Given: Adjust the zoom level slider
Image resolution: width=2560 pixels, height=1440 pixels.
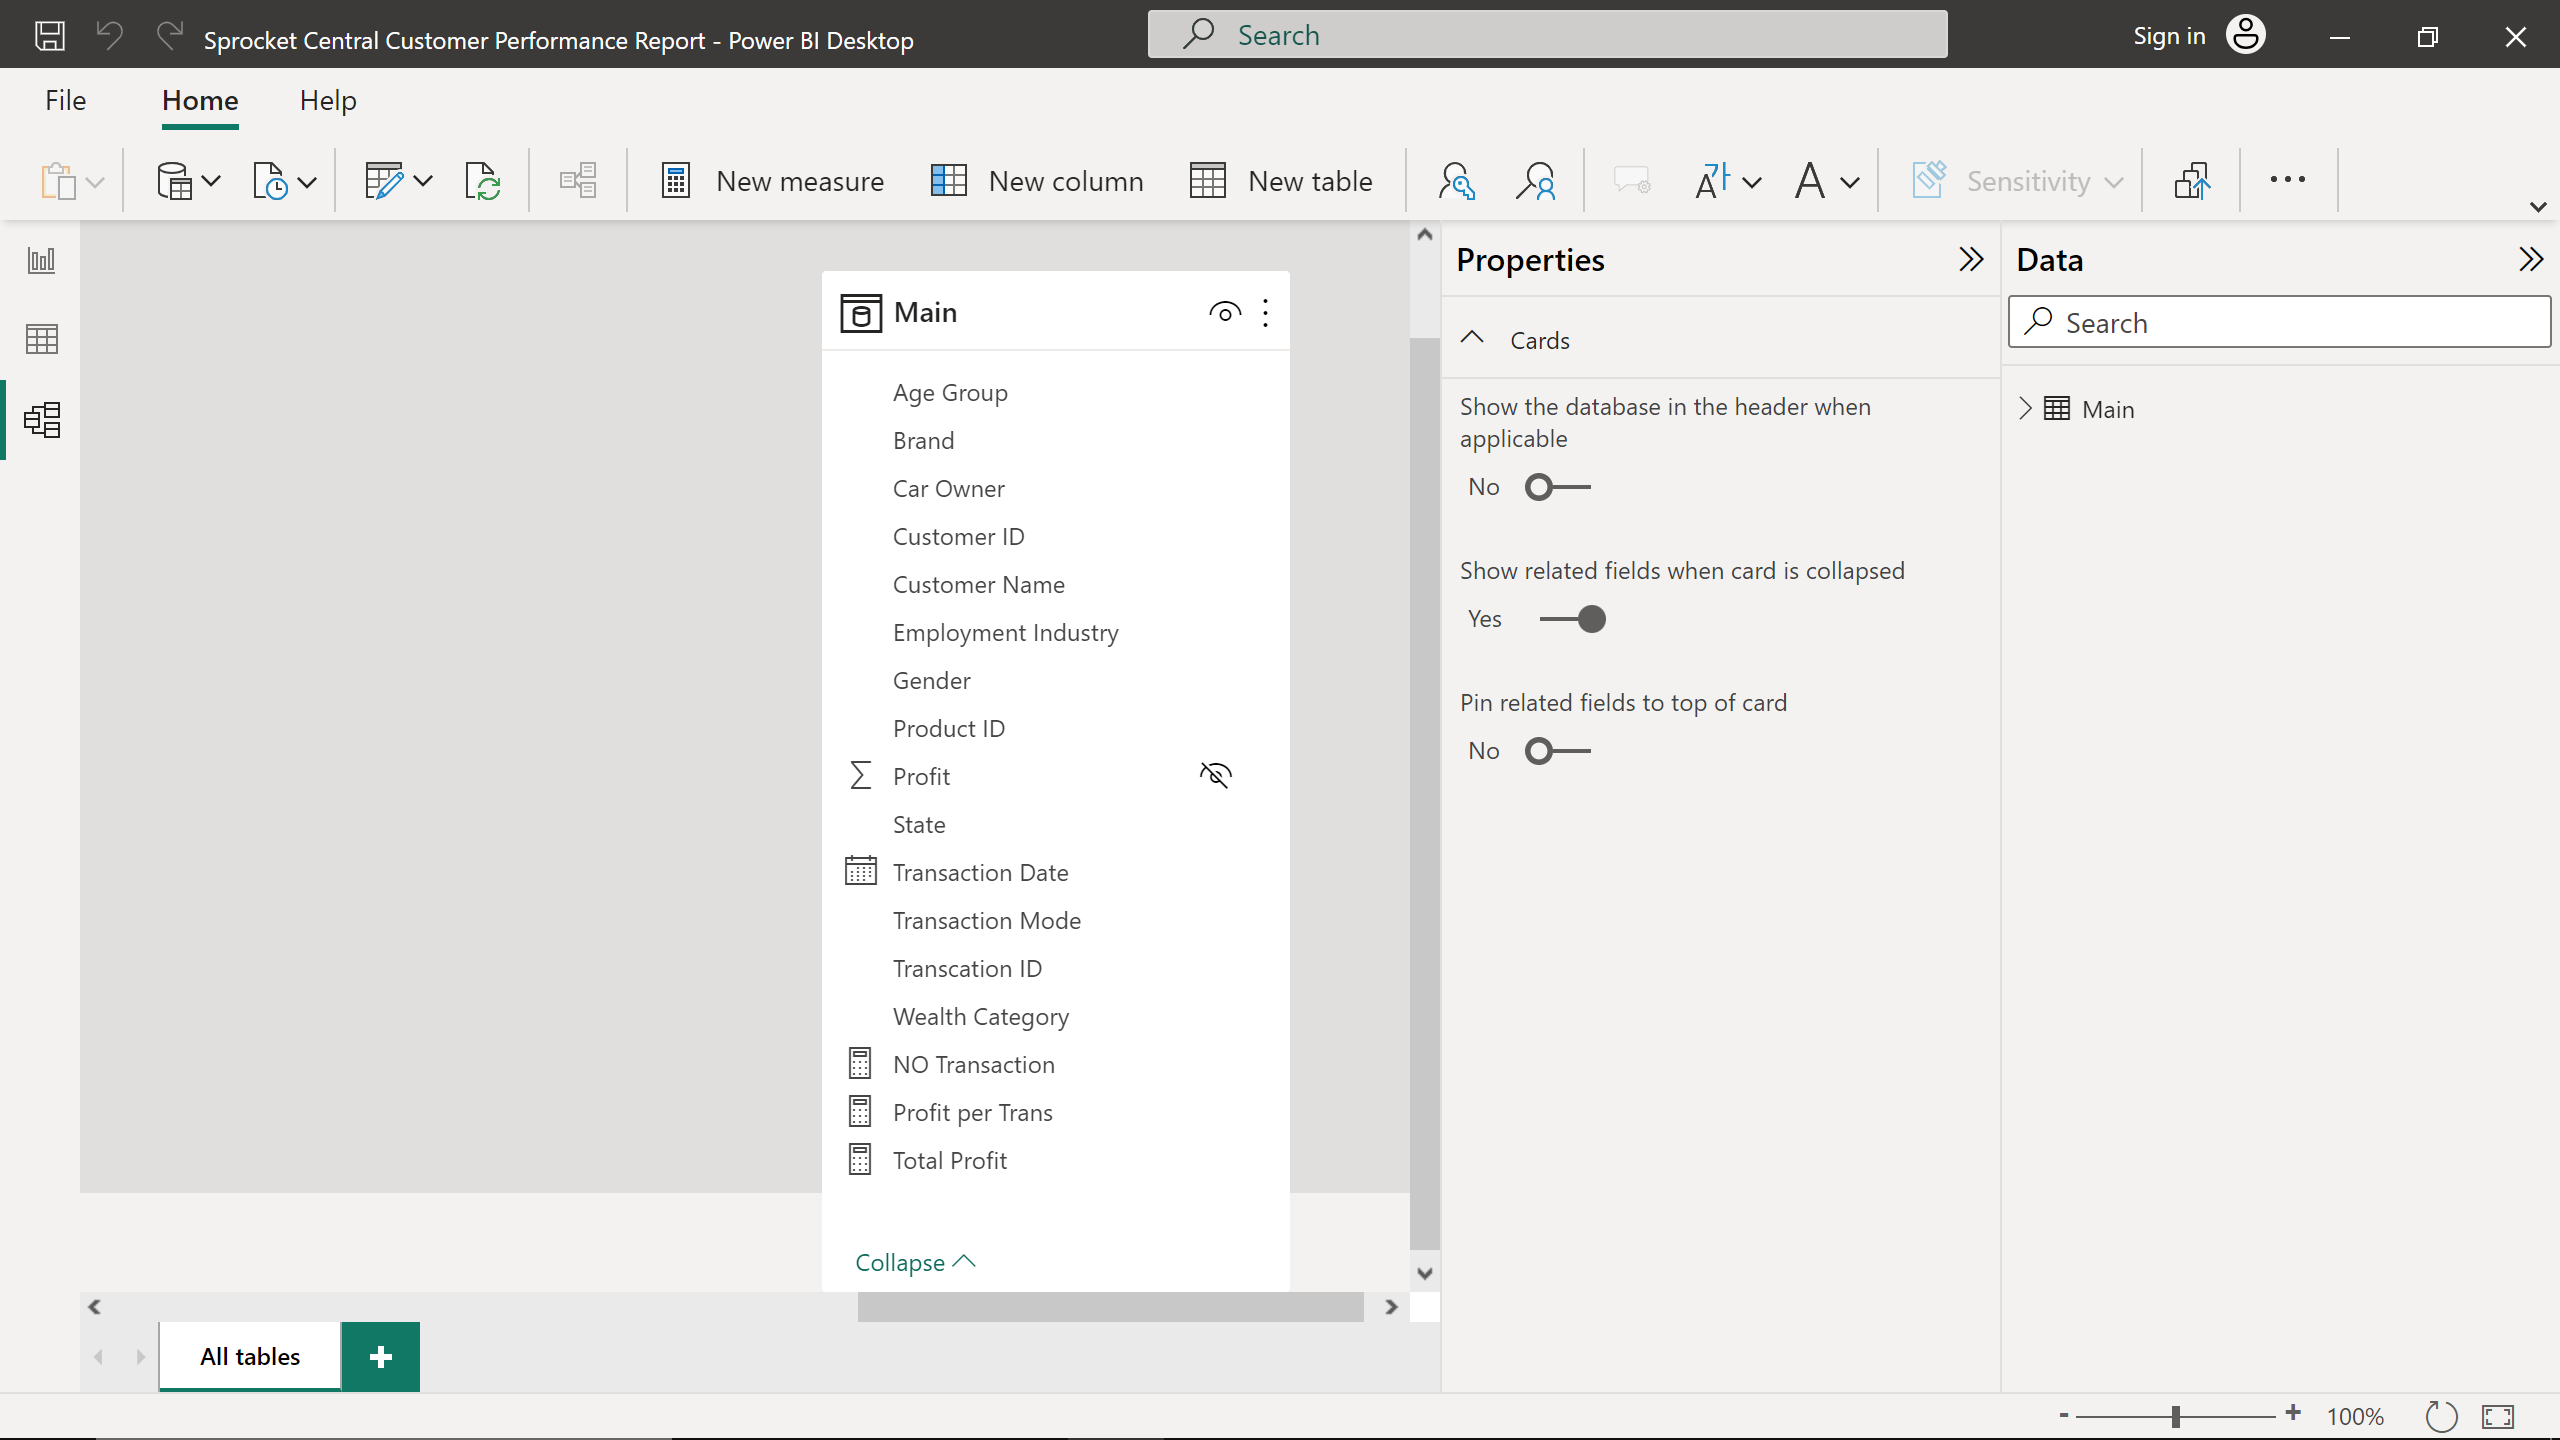Looking at the screenshot, I should tap(2175, 1416).
